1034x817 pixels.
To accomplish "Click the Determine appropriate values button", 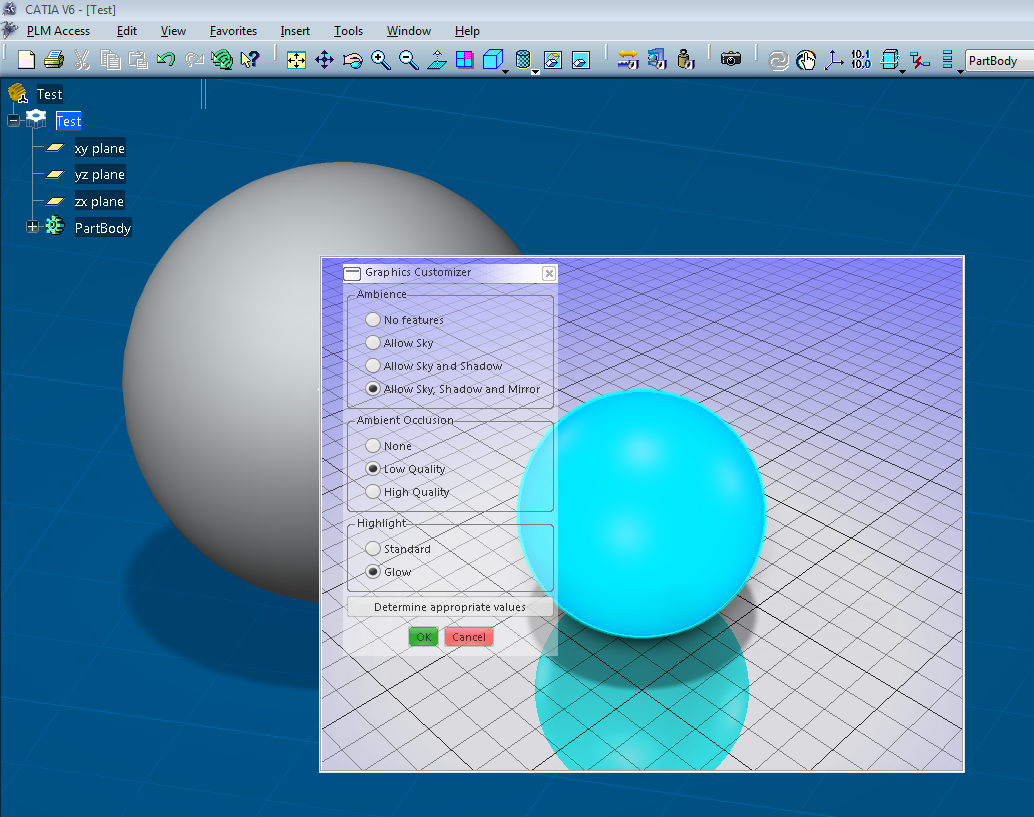I will [x=450, y=607].
